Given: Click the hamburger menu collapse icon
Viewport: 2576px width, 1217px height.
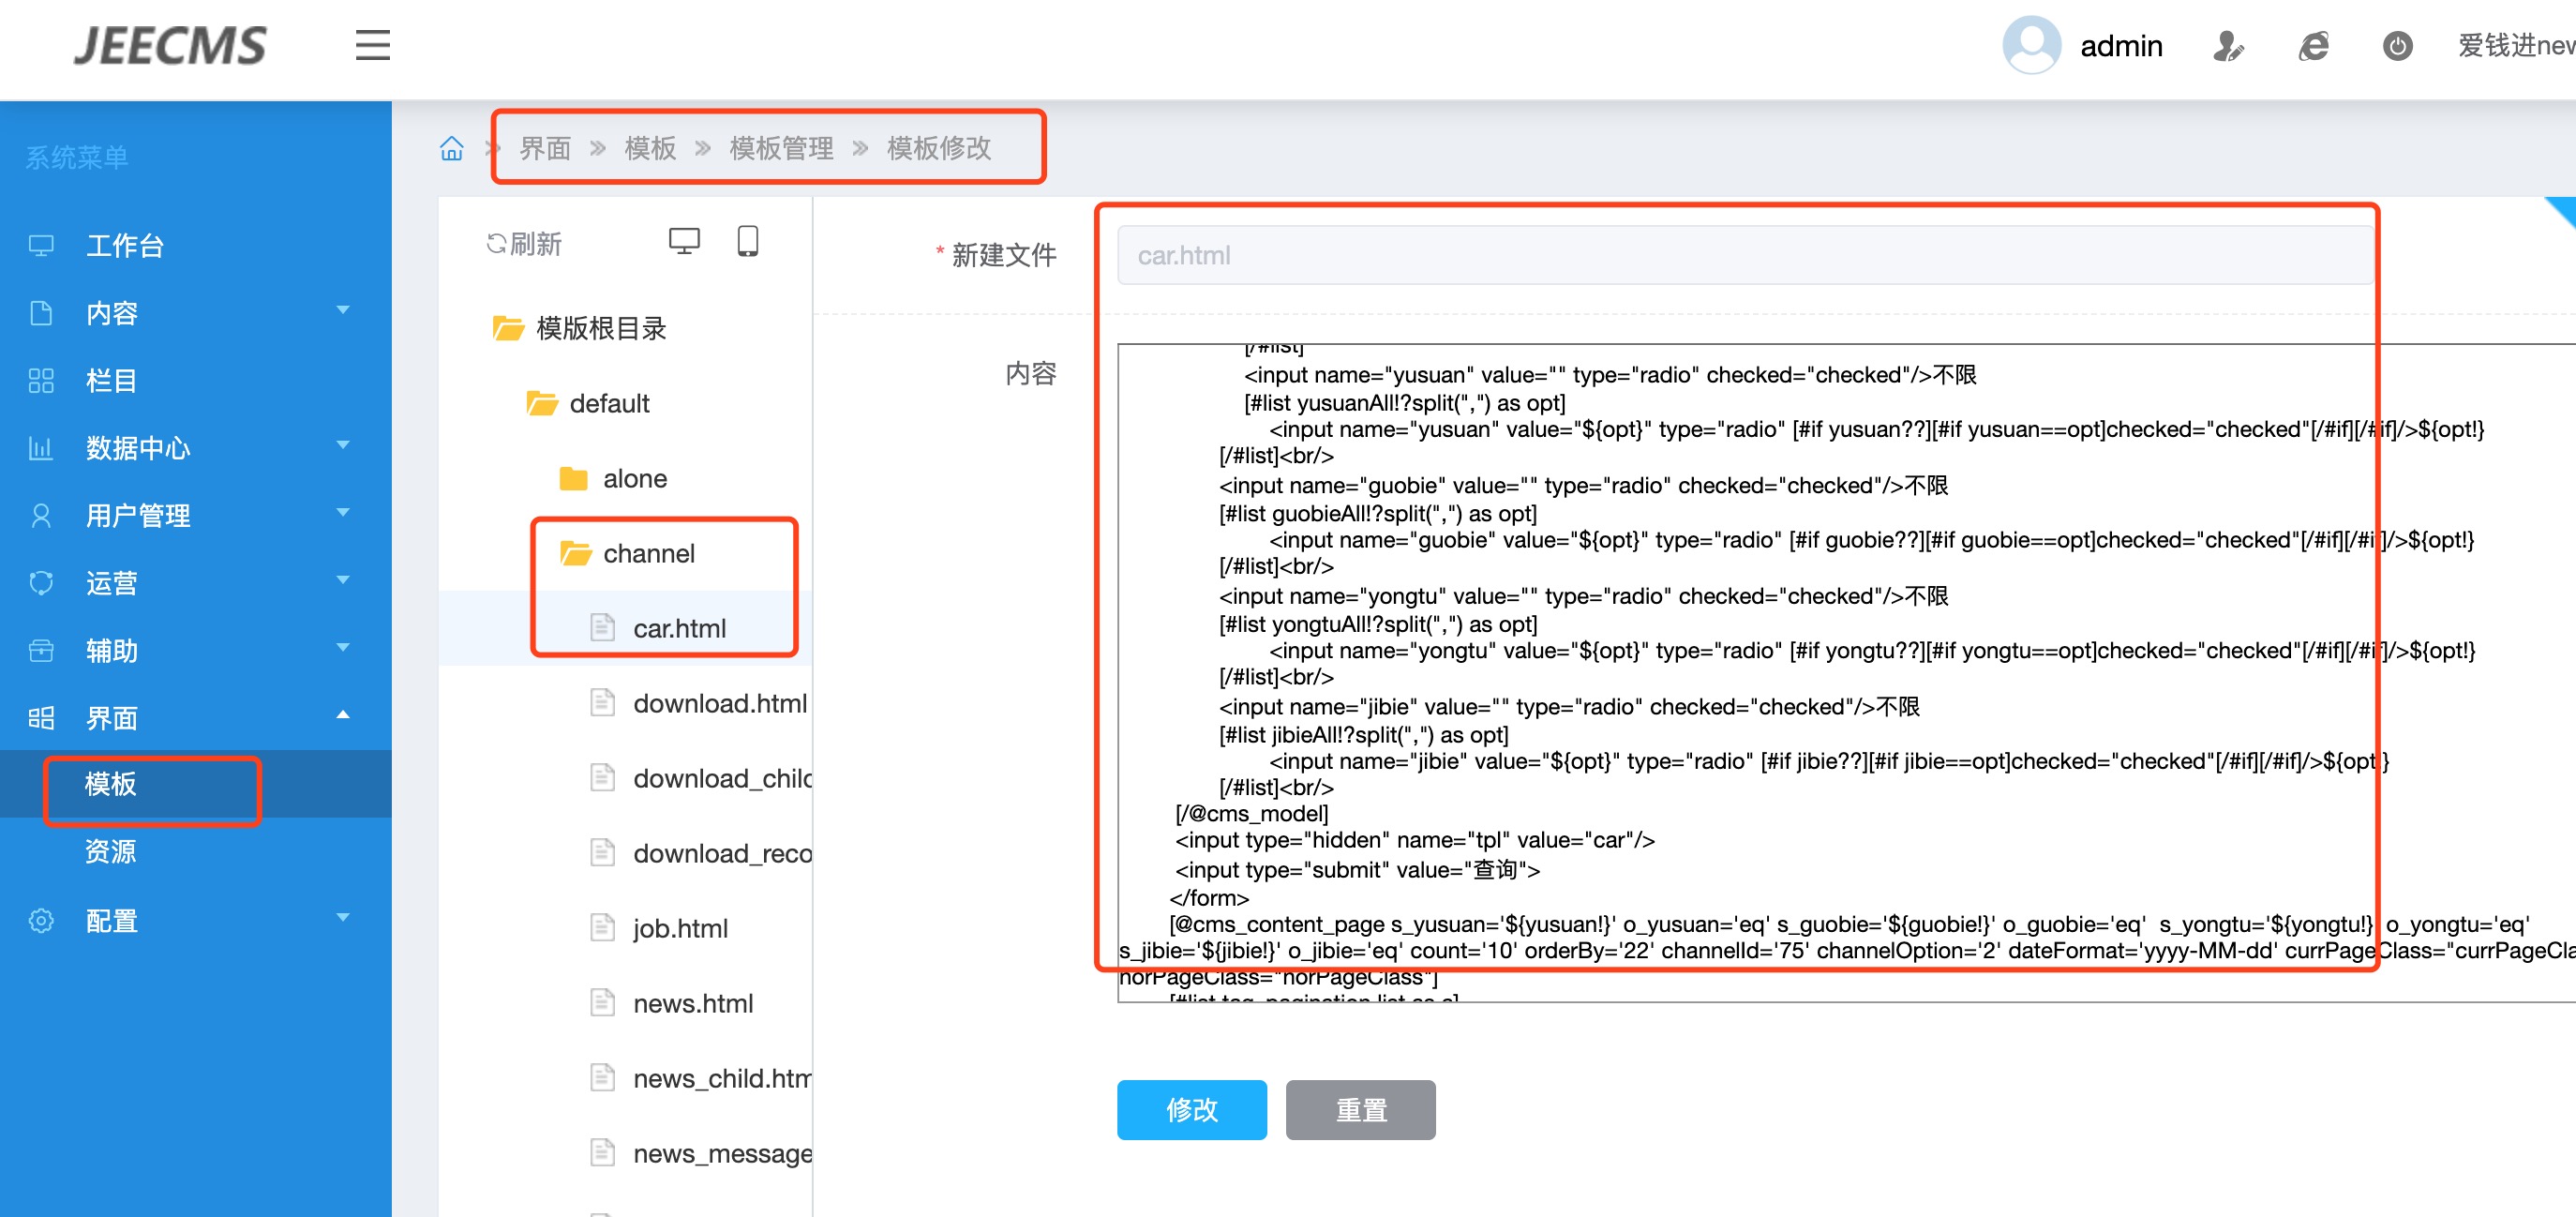Looking at the screenshot, I should [x=372, y=46].
